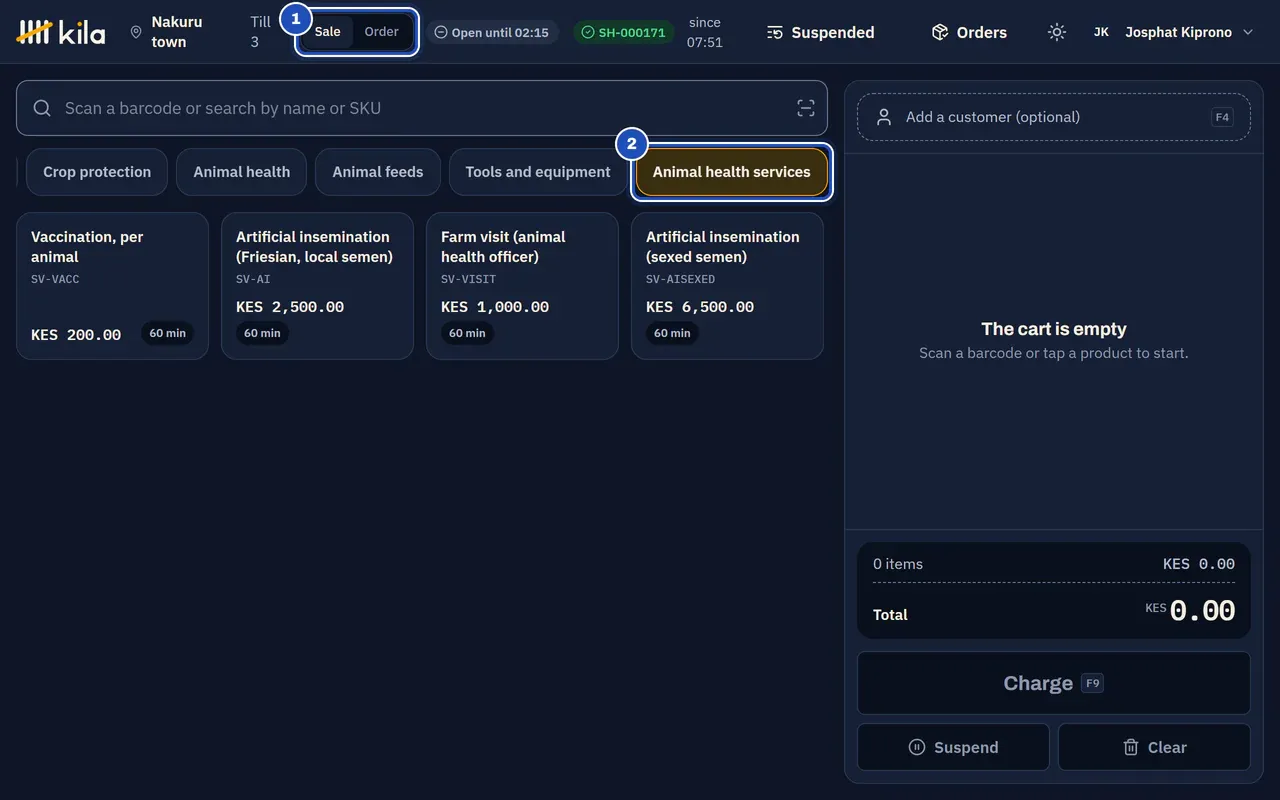Add Farm visit animal health officer
1280x800 pixels.
[x=522, y=285]
